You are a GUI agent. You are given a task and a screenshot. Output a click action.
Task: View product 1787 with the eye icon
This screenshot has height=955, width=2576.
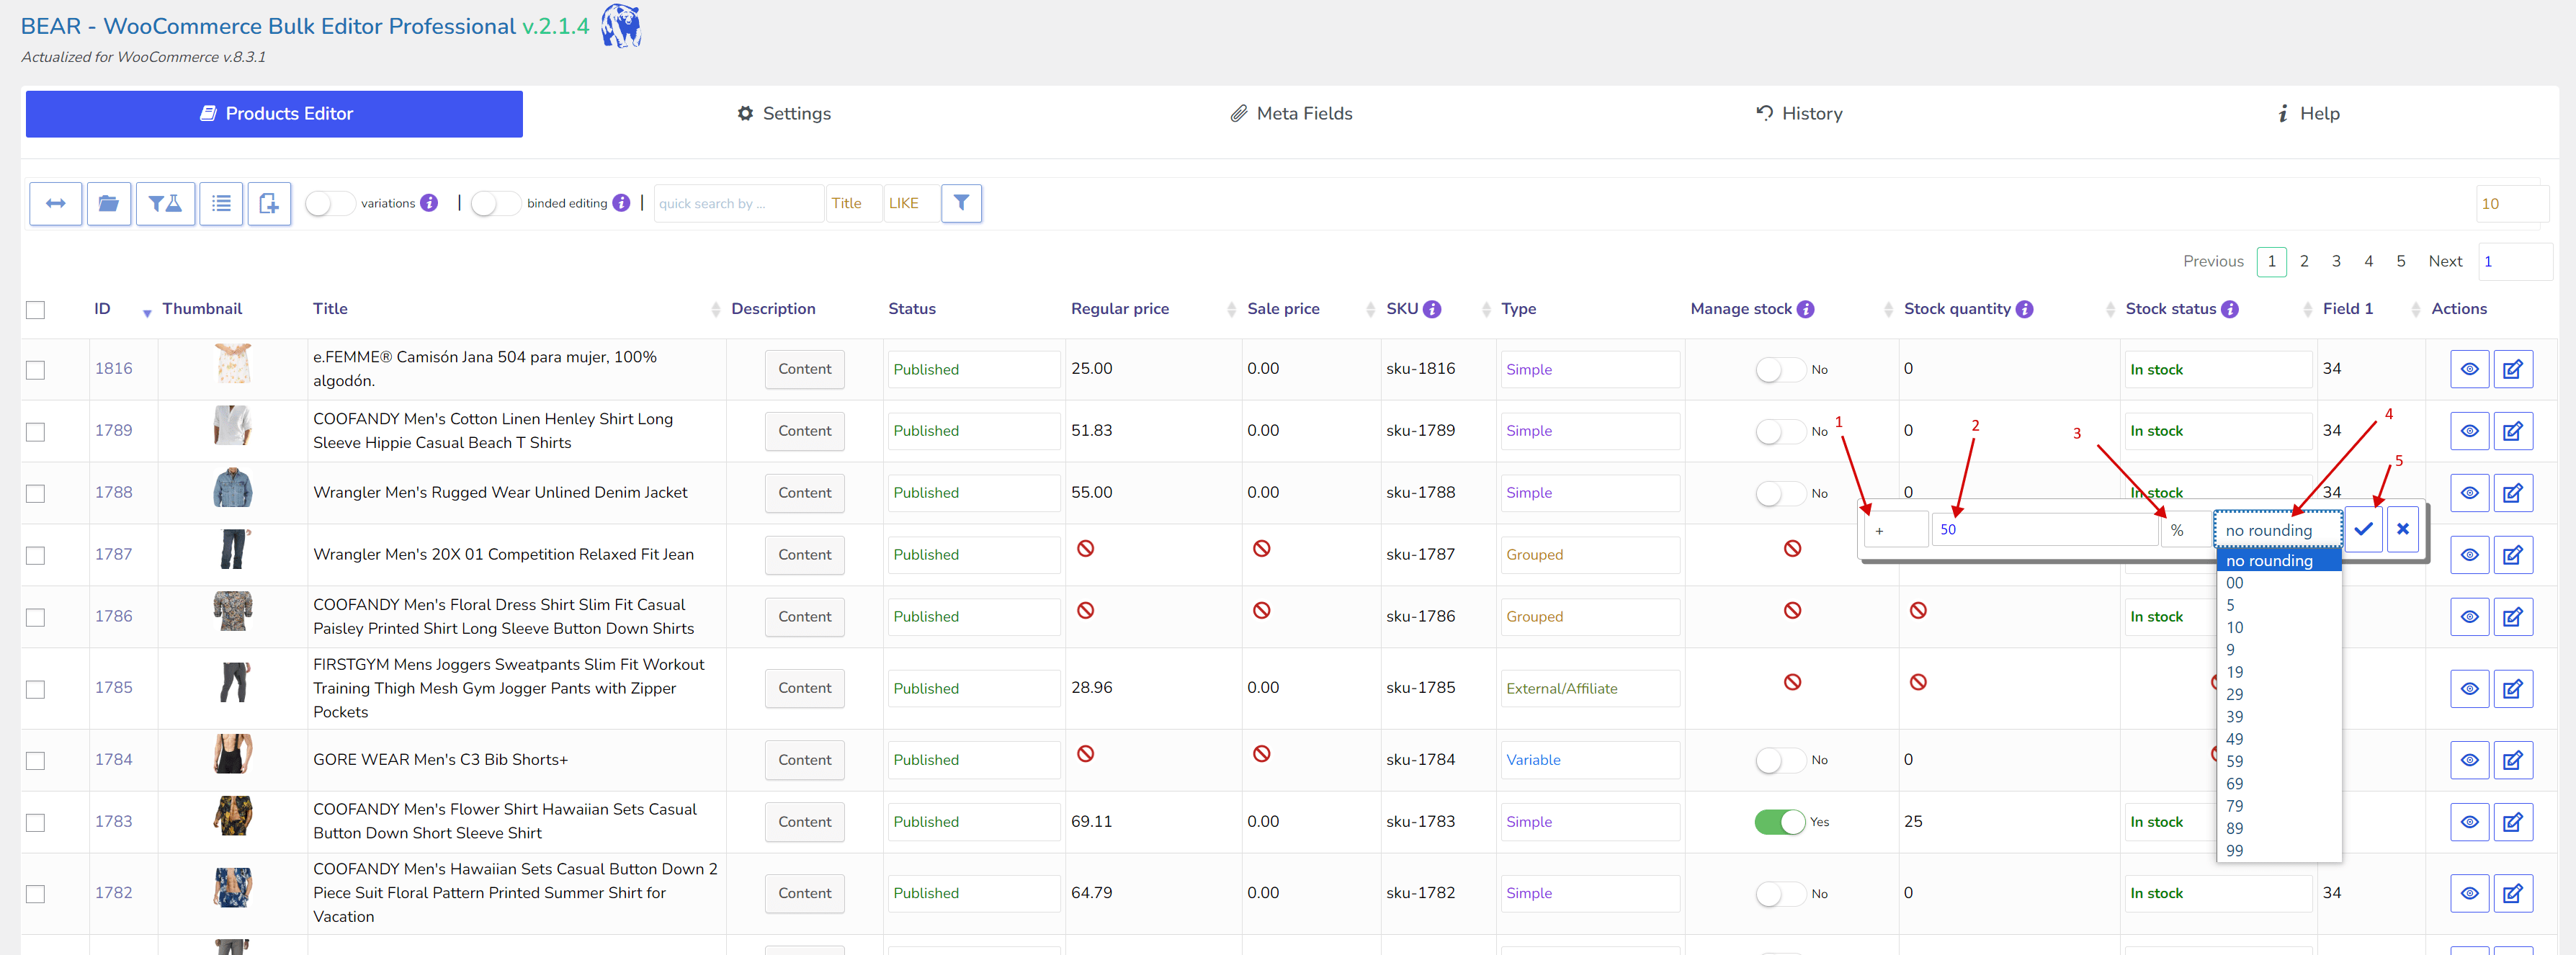pyautogui.click(x=2469, y=555)
